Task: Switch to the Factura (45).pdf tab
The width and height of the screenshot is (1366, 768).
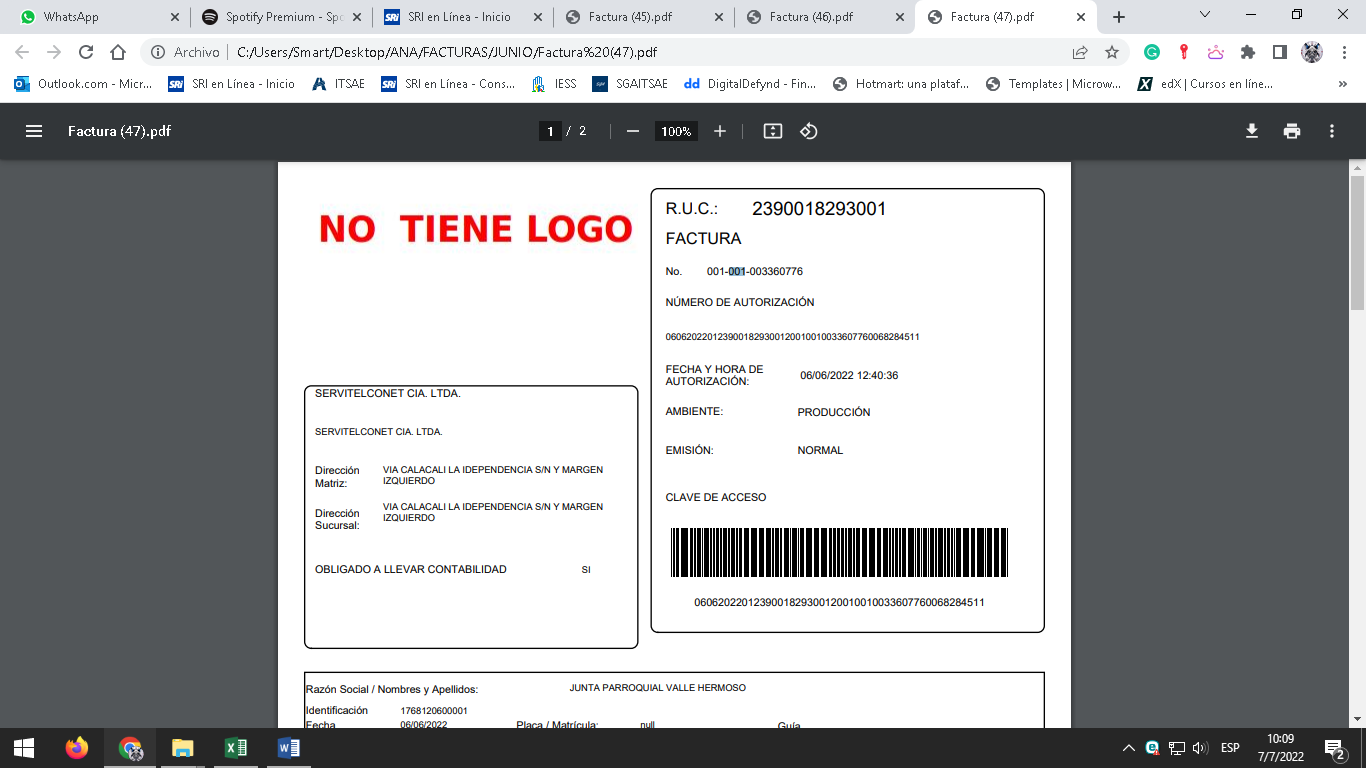Action: click(638, 17)
